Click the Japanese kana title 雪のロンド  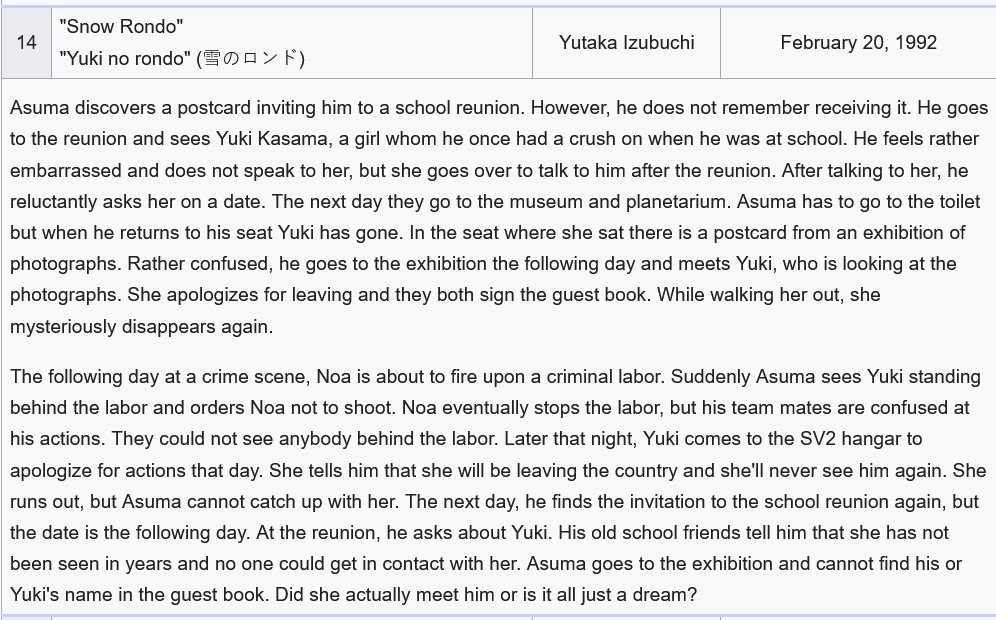pyautogui.click(x=250, y=58)
